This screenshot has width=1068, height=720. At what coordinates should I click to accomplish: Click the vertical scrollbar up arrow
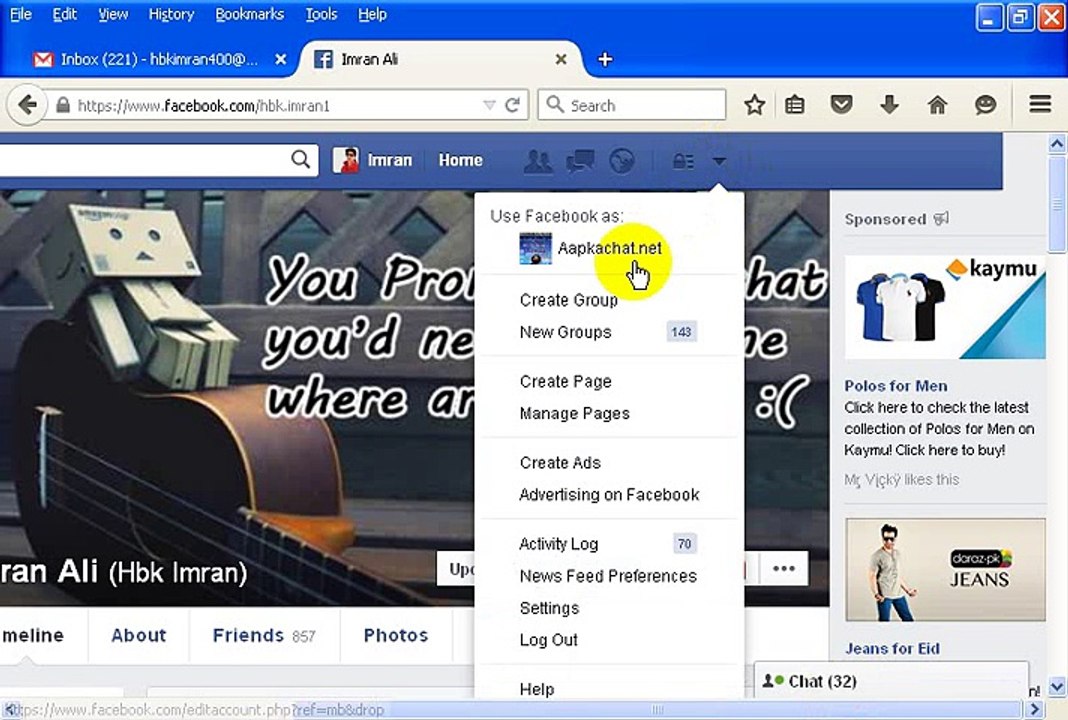coord(1056,144)
